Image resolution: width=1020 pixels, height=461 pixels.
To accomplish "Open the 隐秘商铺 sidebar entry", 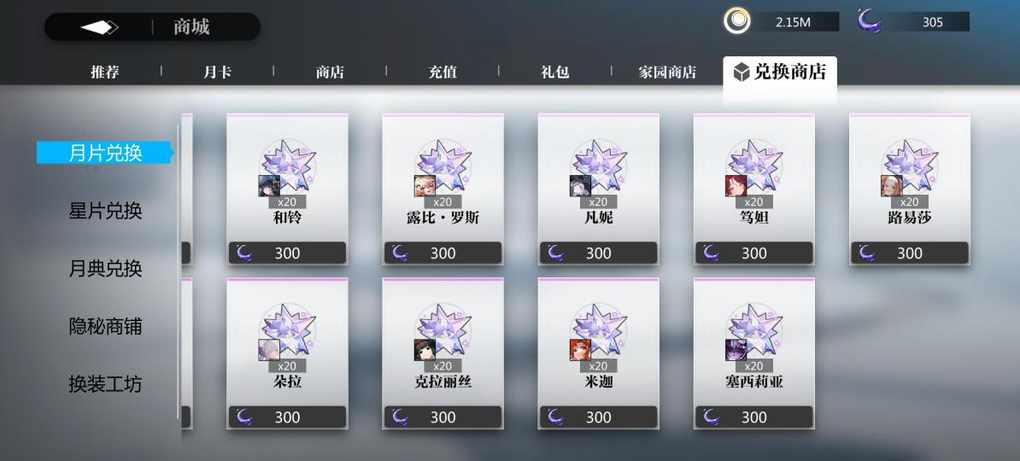I will [x=105, y=326].
